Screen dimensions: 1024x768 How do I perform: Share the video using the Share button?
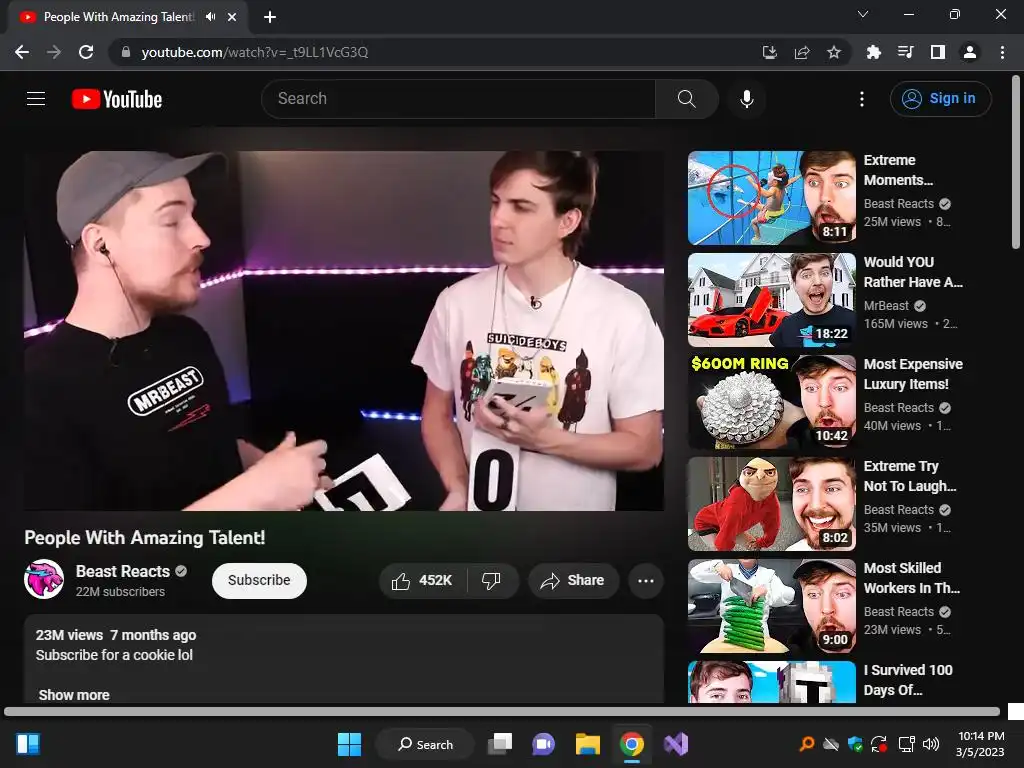(573, 581)
